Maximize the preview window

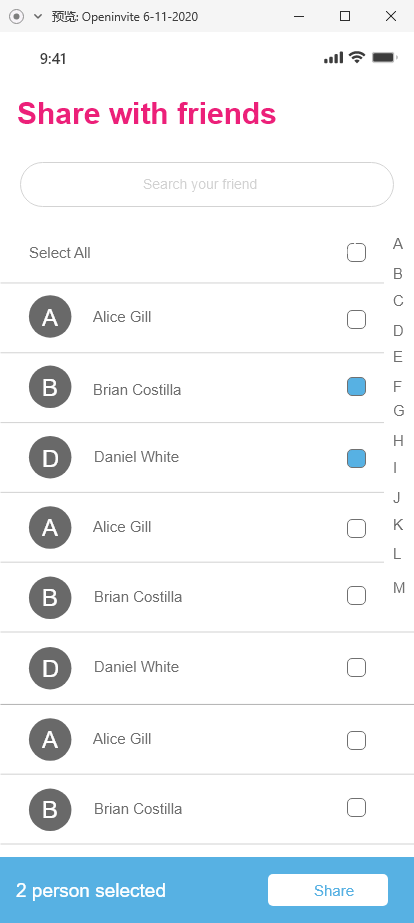(x=345, y=16)
